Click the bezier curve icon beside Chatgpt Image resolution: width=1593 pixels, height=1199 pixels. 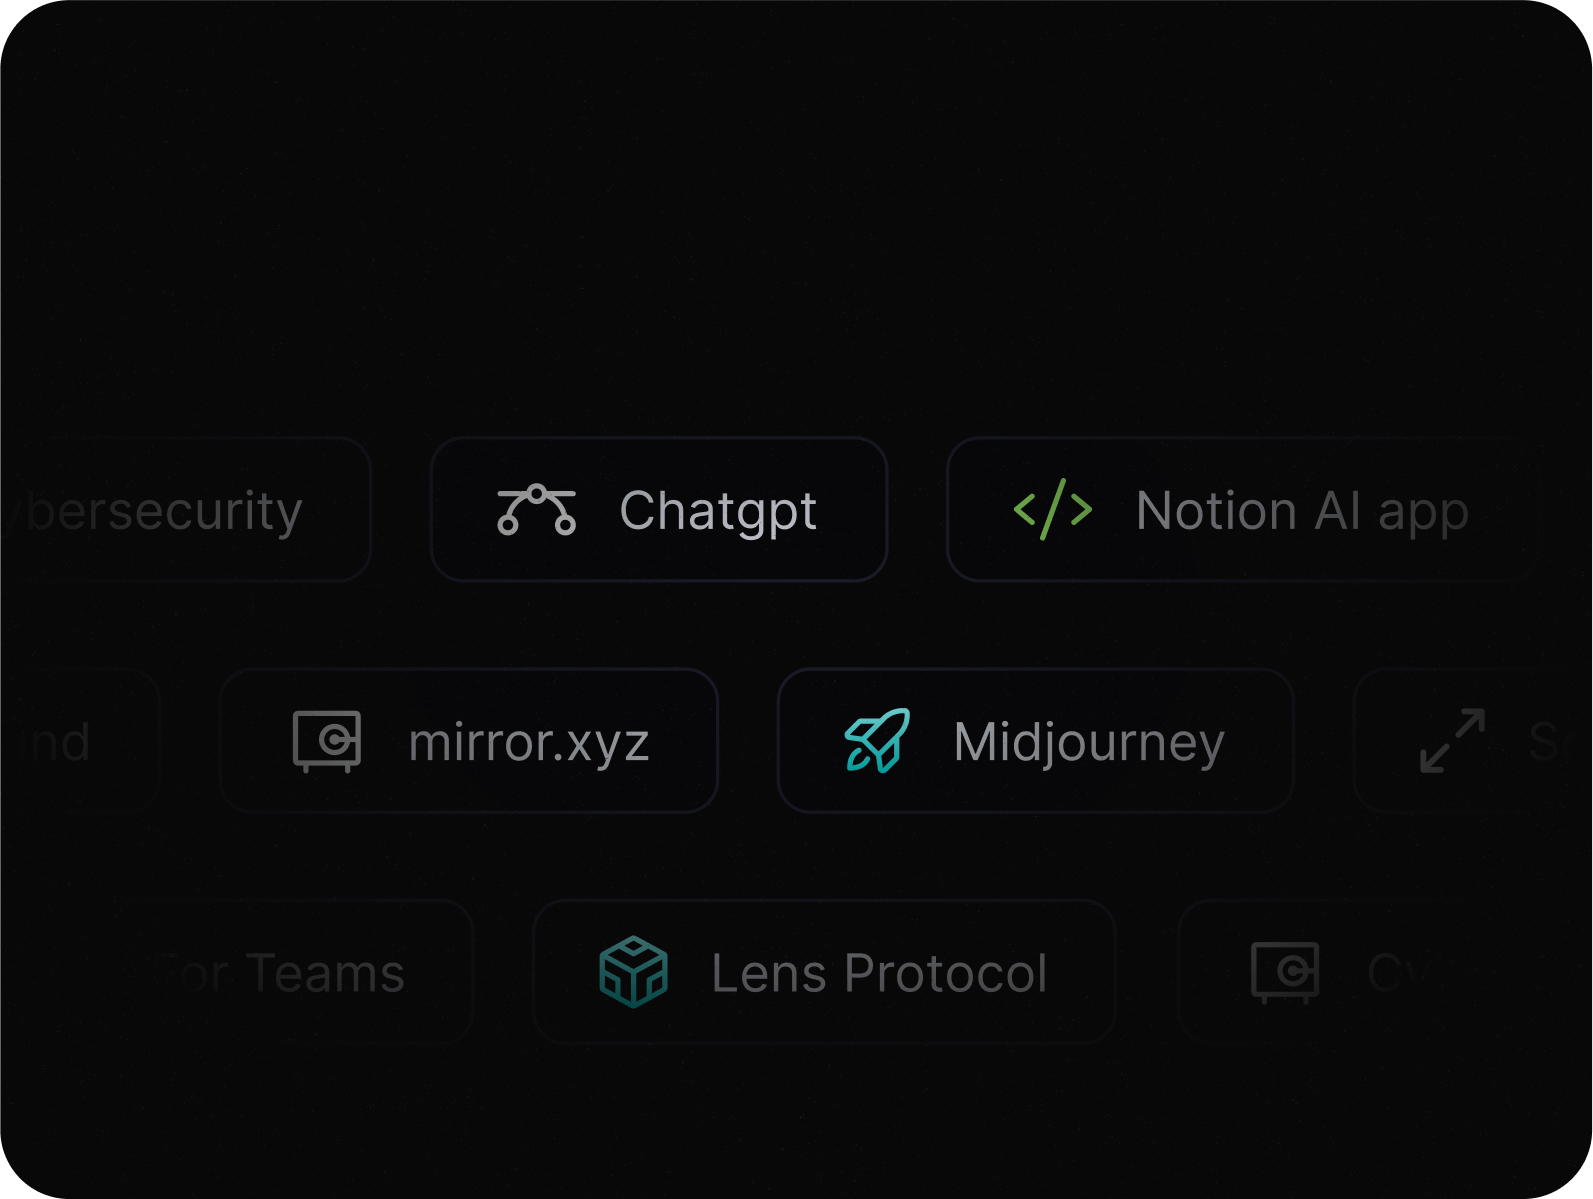[536, 510]
